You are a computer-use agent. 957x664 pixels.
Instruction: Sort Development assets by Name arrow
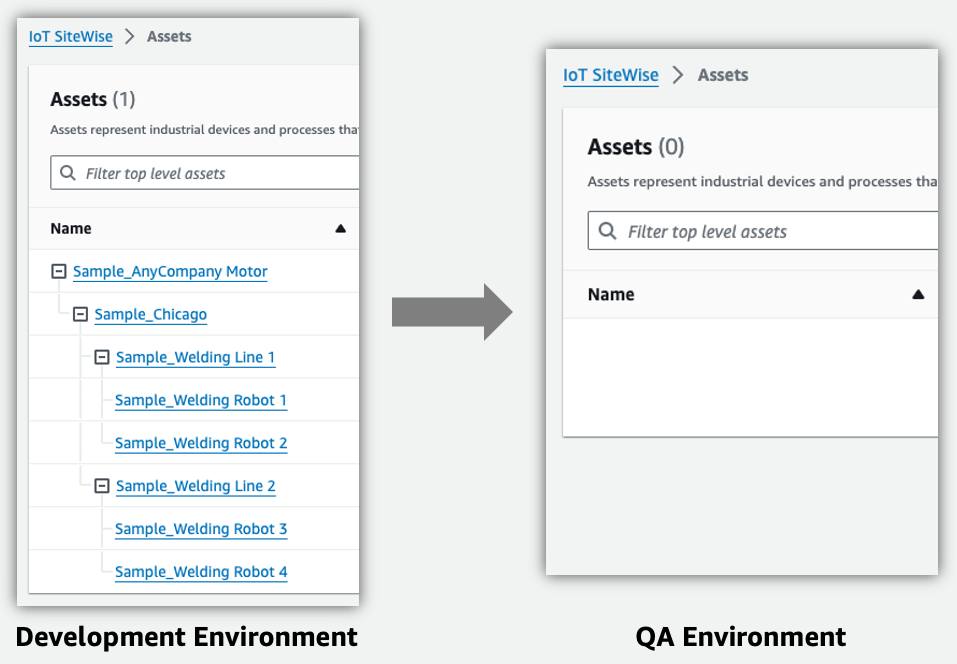[x=340, y=229]
